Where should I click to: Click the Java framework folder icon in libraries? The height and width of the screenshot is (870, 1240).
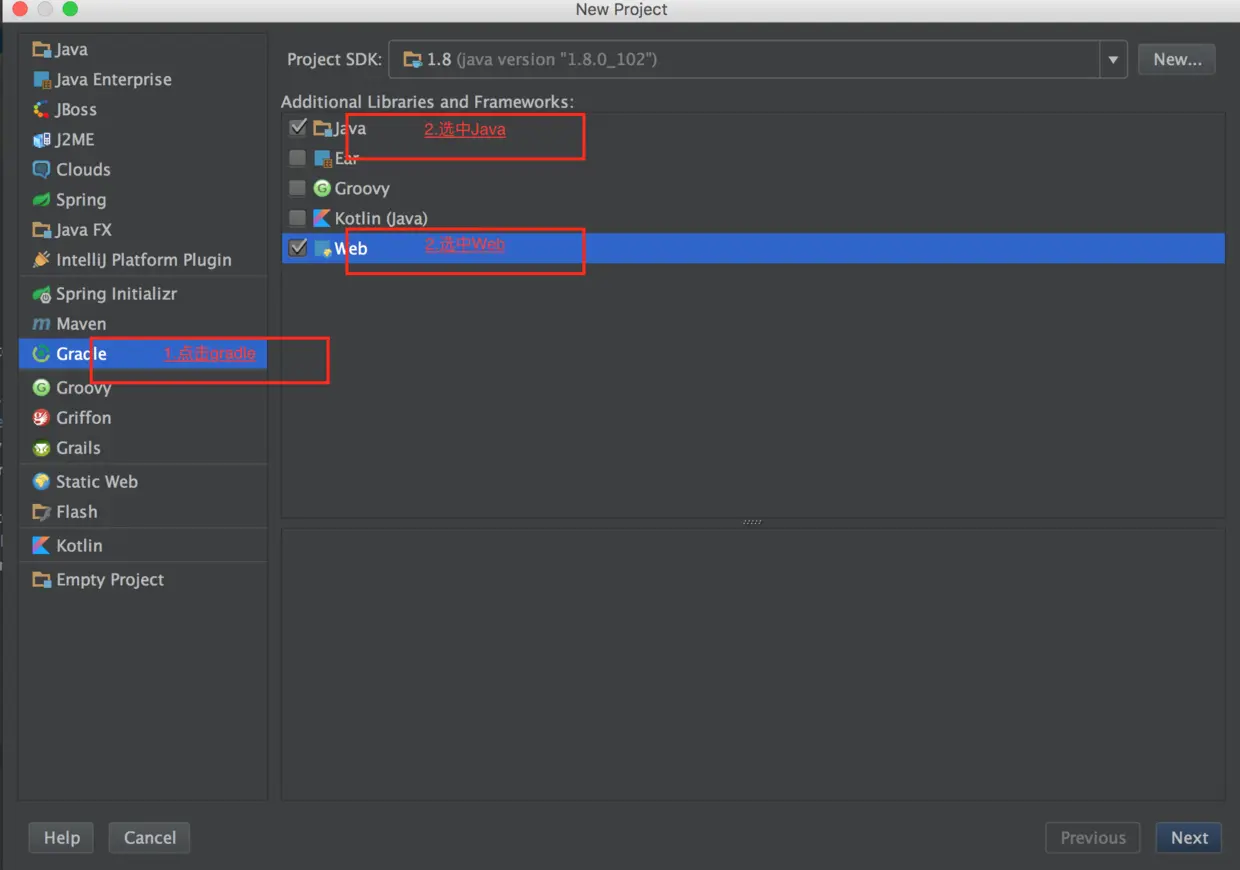(x=322, y=128)
